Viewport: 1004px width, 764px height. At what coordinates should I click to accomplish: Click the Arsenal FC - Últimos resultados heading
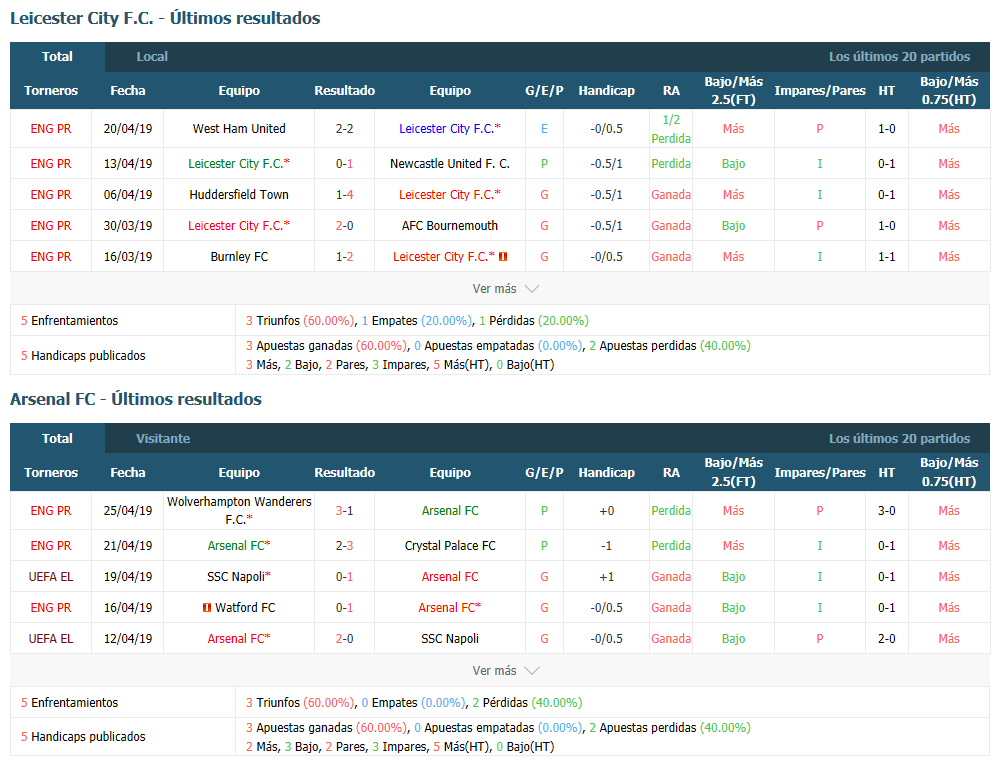136,399
